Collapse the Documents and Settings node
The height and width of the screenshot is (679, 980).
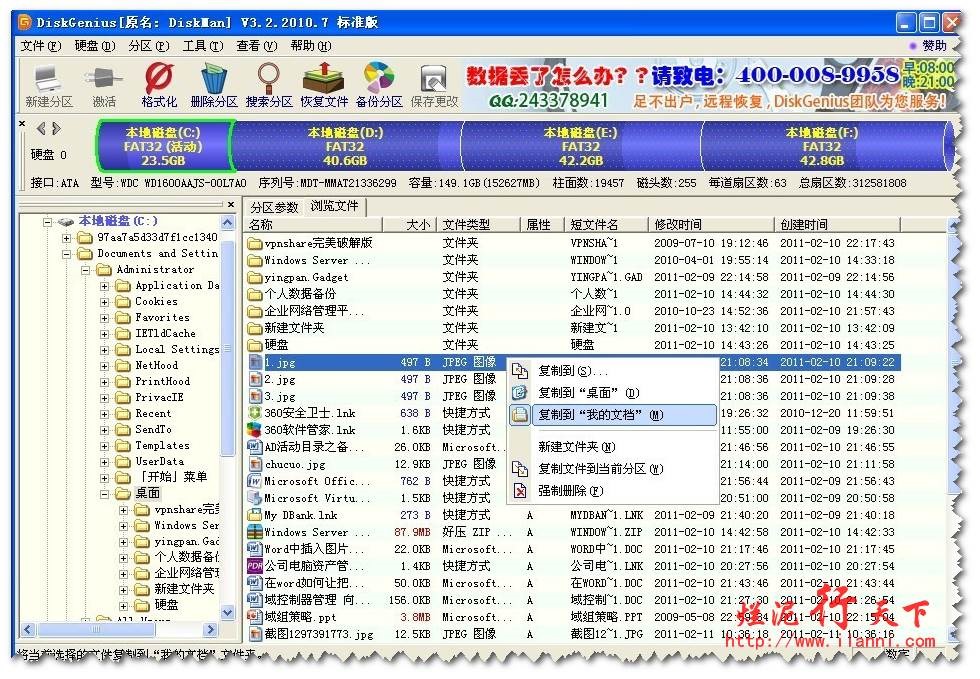[66, 254]
